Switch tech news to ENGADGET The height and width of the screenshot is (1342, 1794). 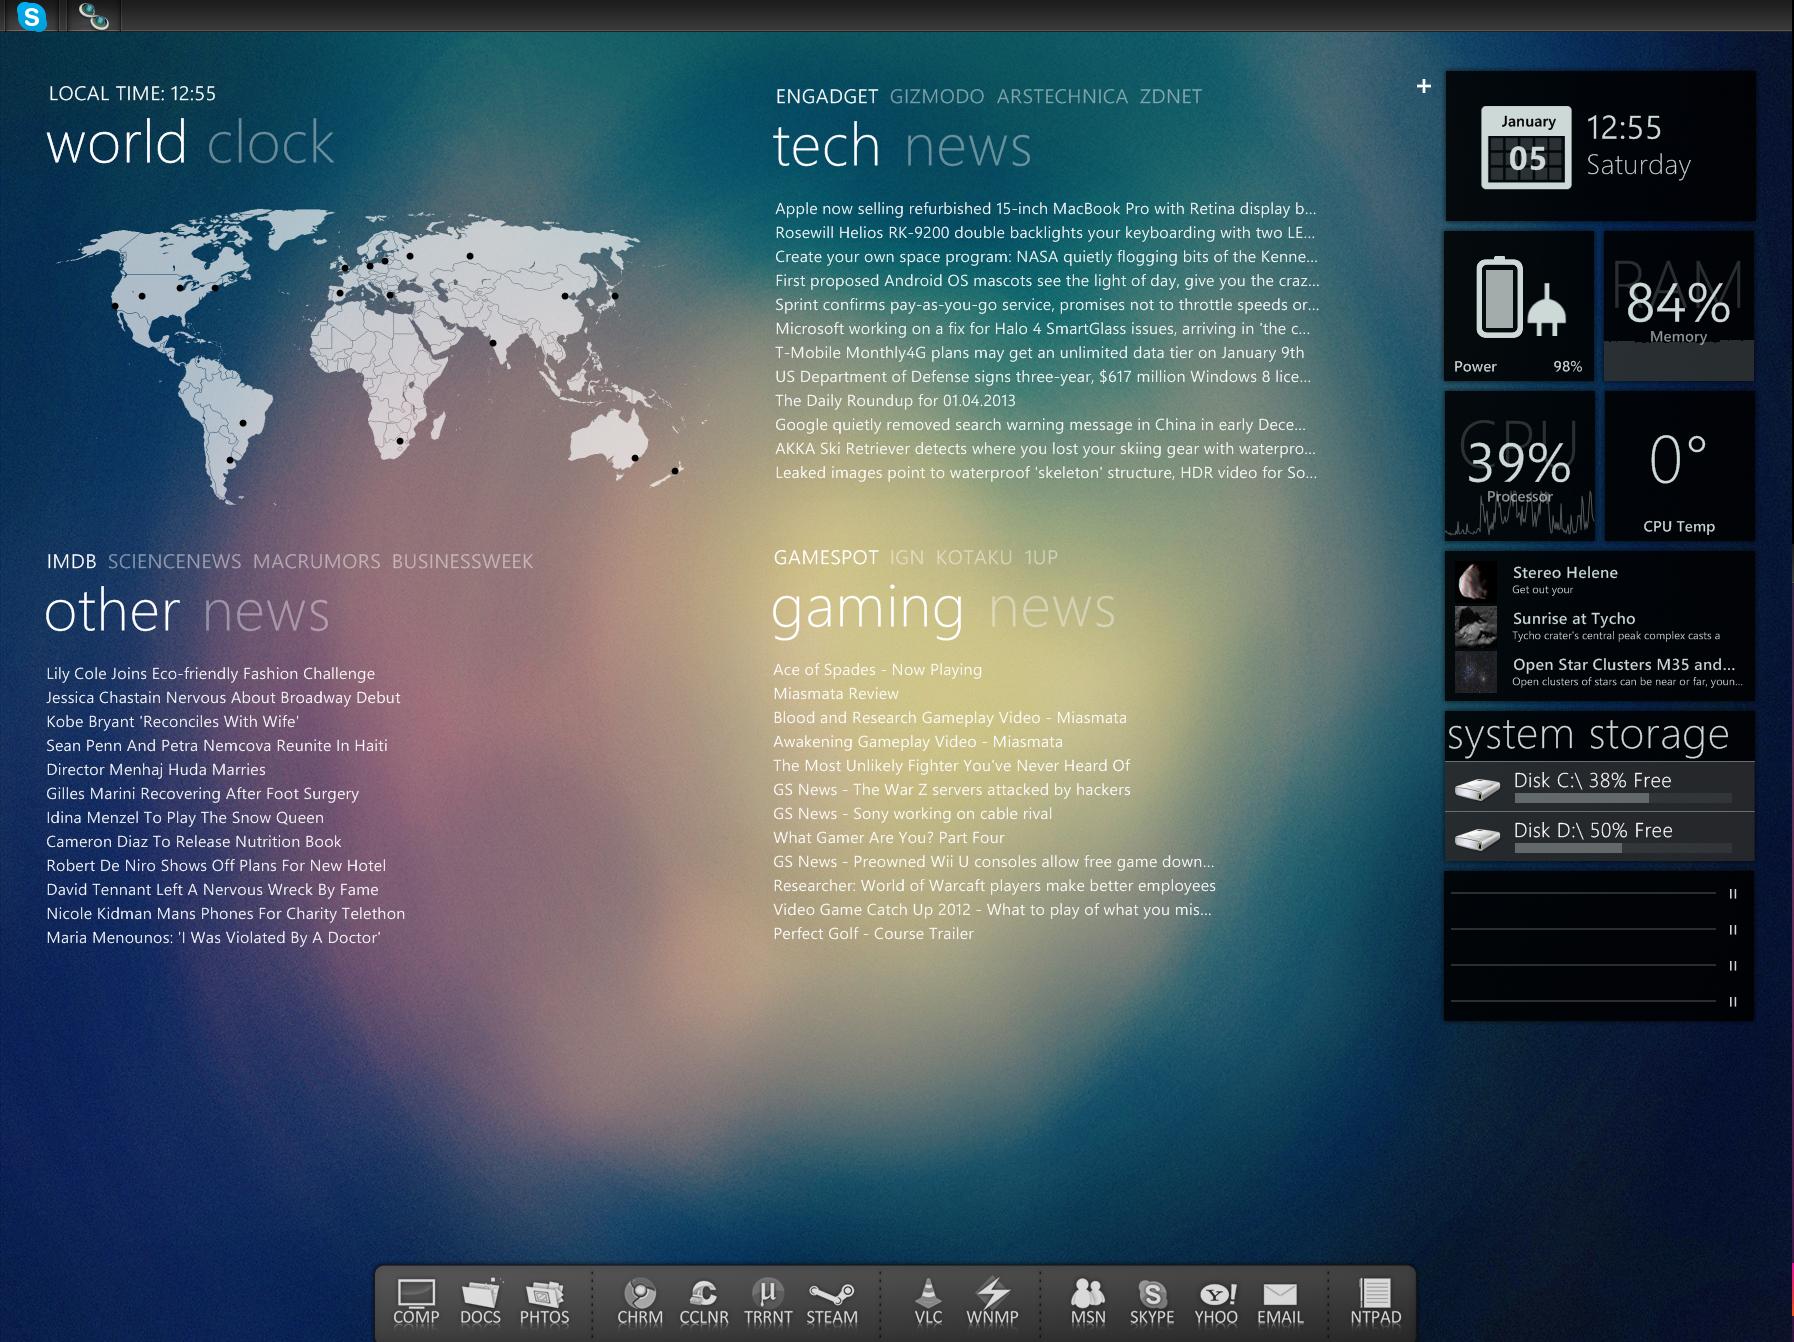(827, 97)
